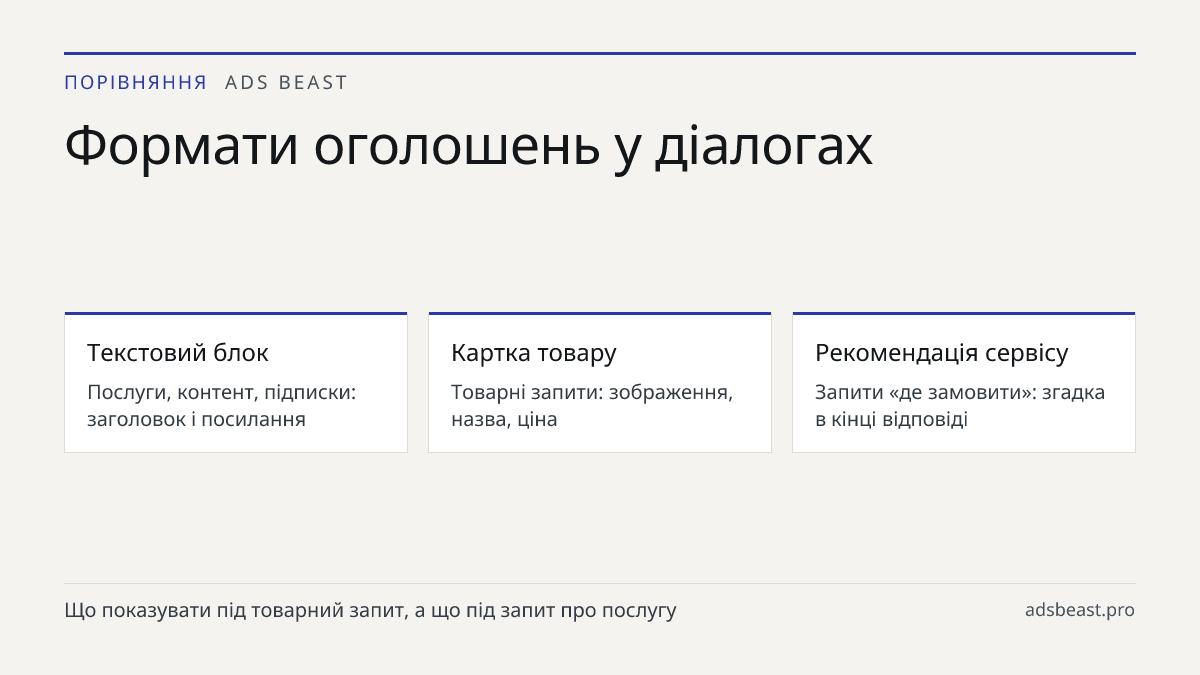Click the description starting with Запити «де замовити»
This screenshot has height=675, width=1200.
[960, 405]
